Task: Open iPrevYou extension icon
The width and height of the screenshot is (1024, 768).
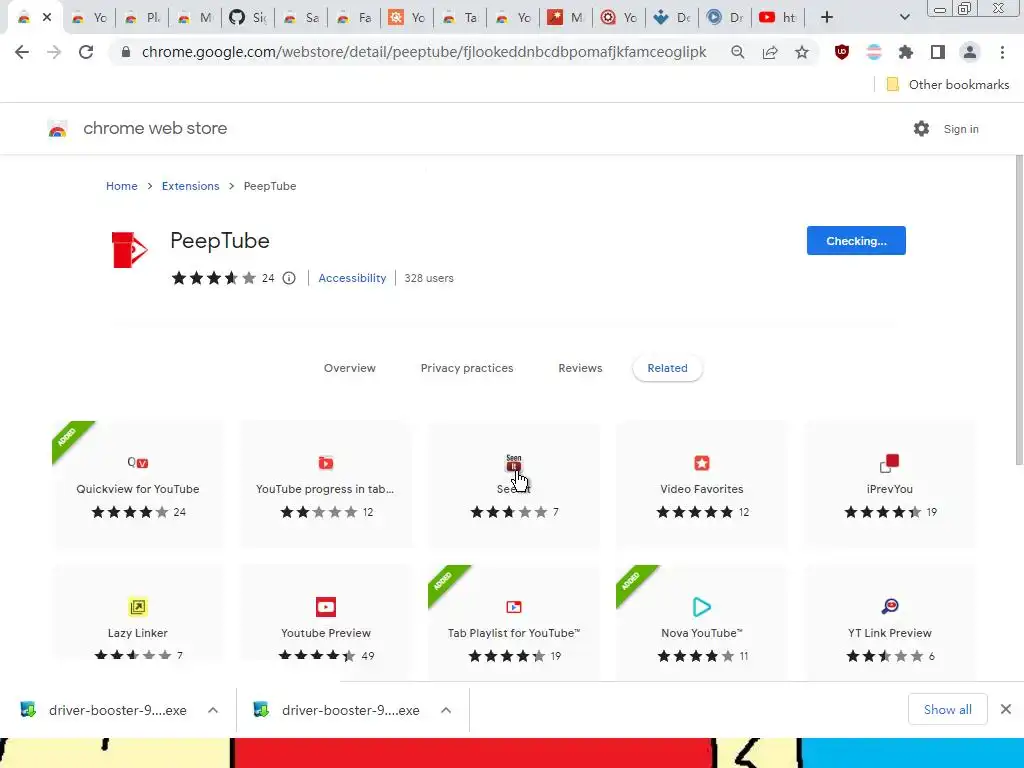Action: tap(889, 463)
